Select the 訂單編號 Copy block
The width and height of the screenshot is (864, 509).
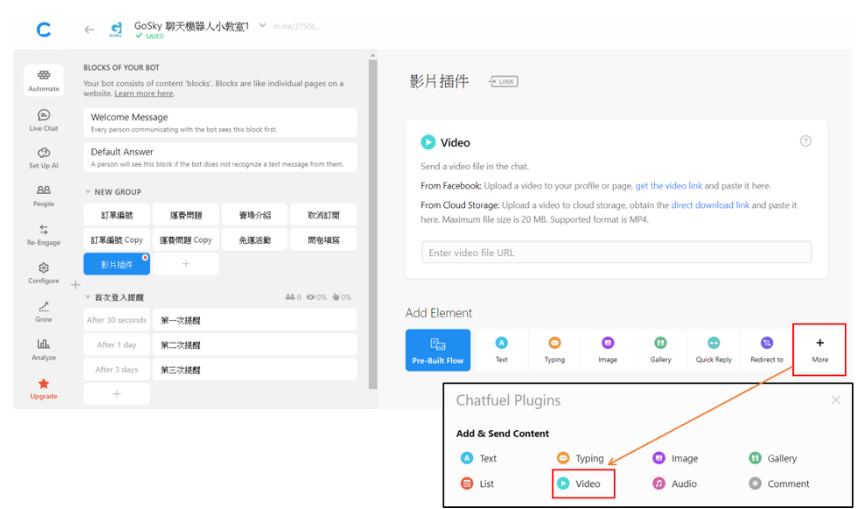(117, 240)
